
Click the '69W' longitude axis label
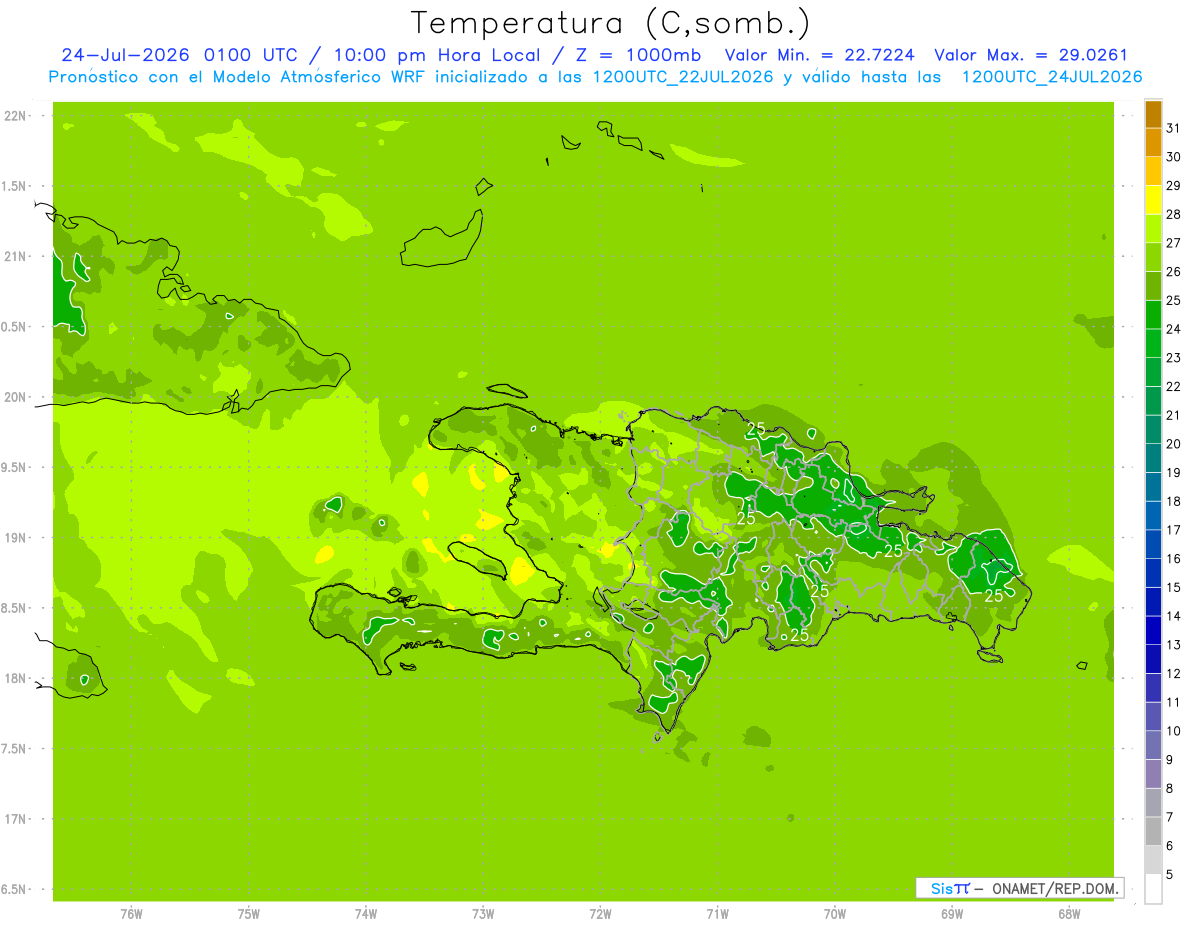click(x=952, y=913)
